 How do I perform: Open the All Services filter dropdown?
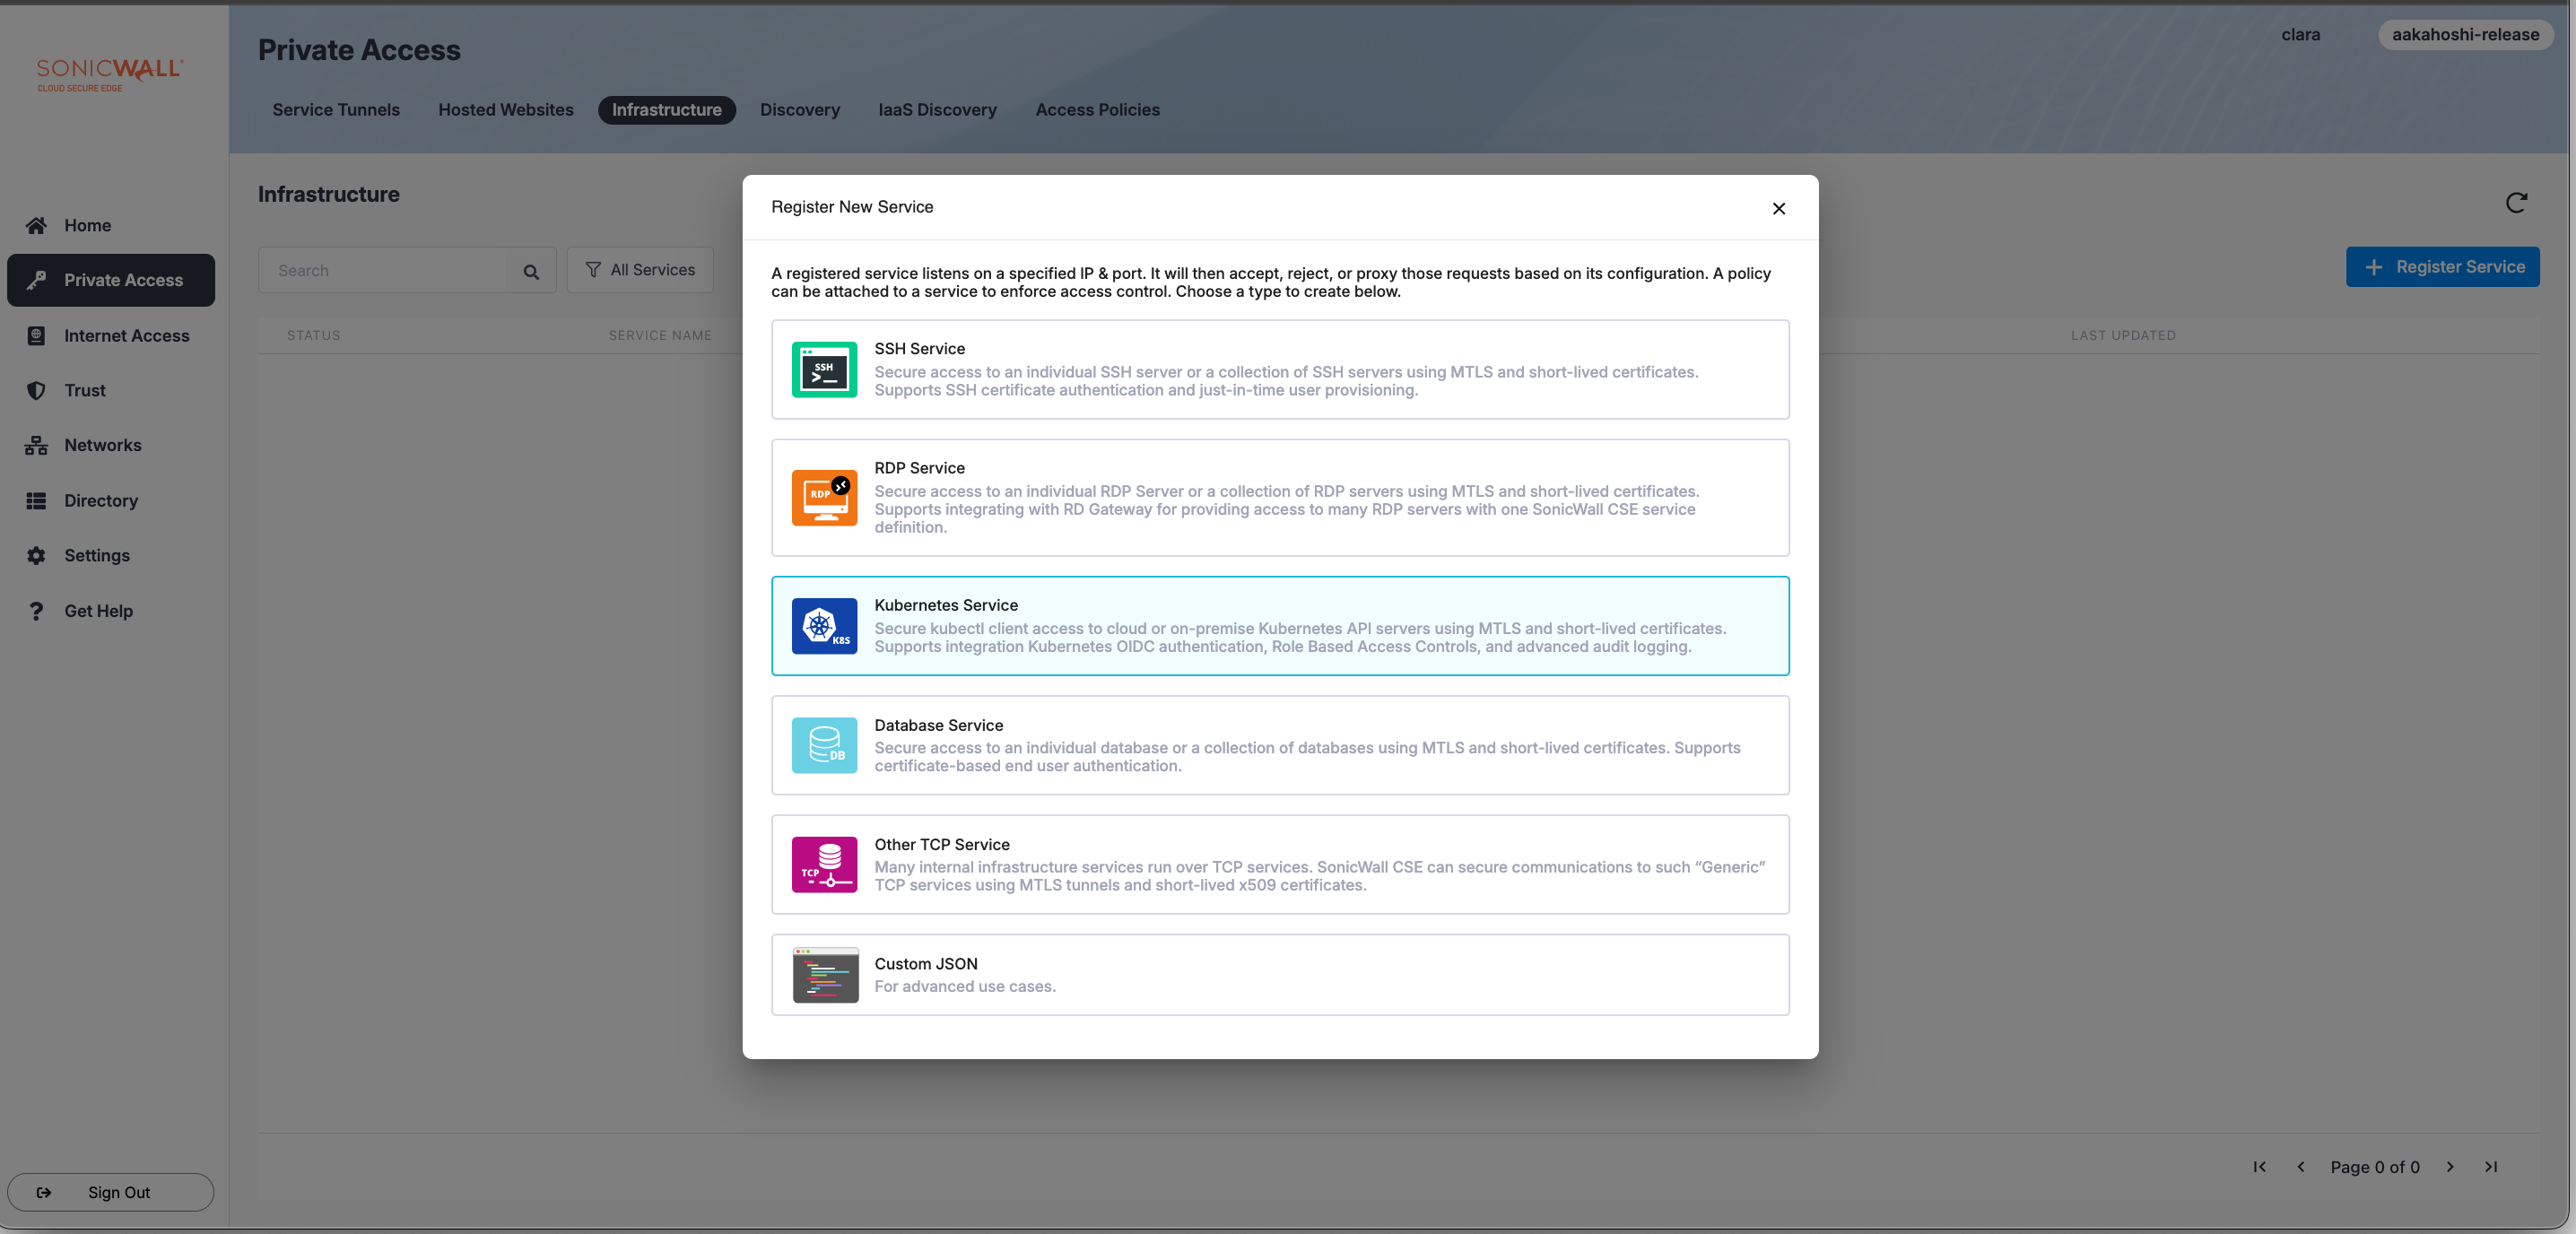tap(640, 270)
